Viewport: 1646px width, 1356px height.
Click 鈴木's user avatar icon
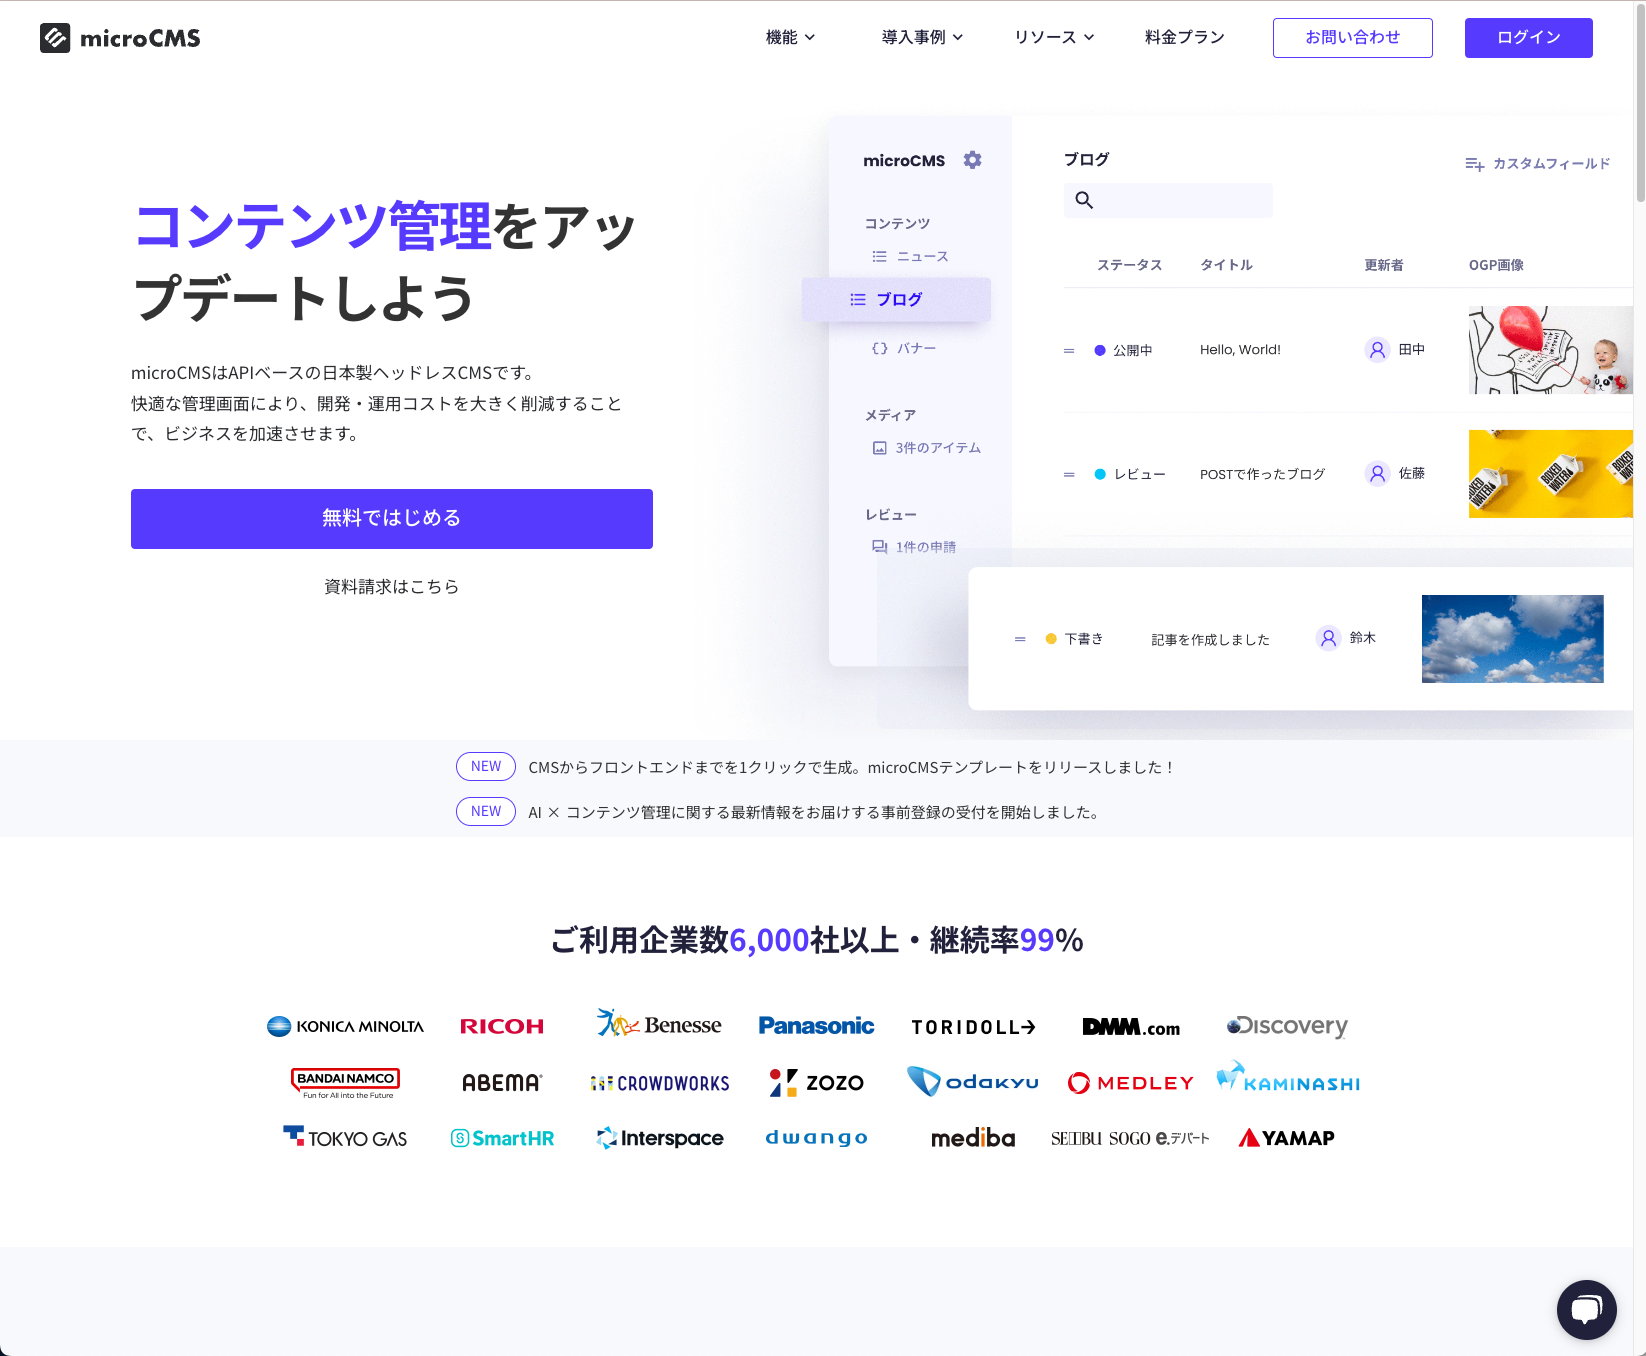click(1327, 638)
